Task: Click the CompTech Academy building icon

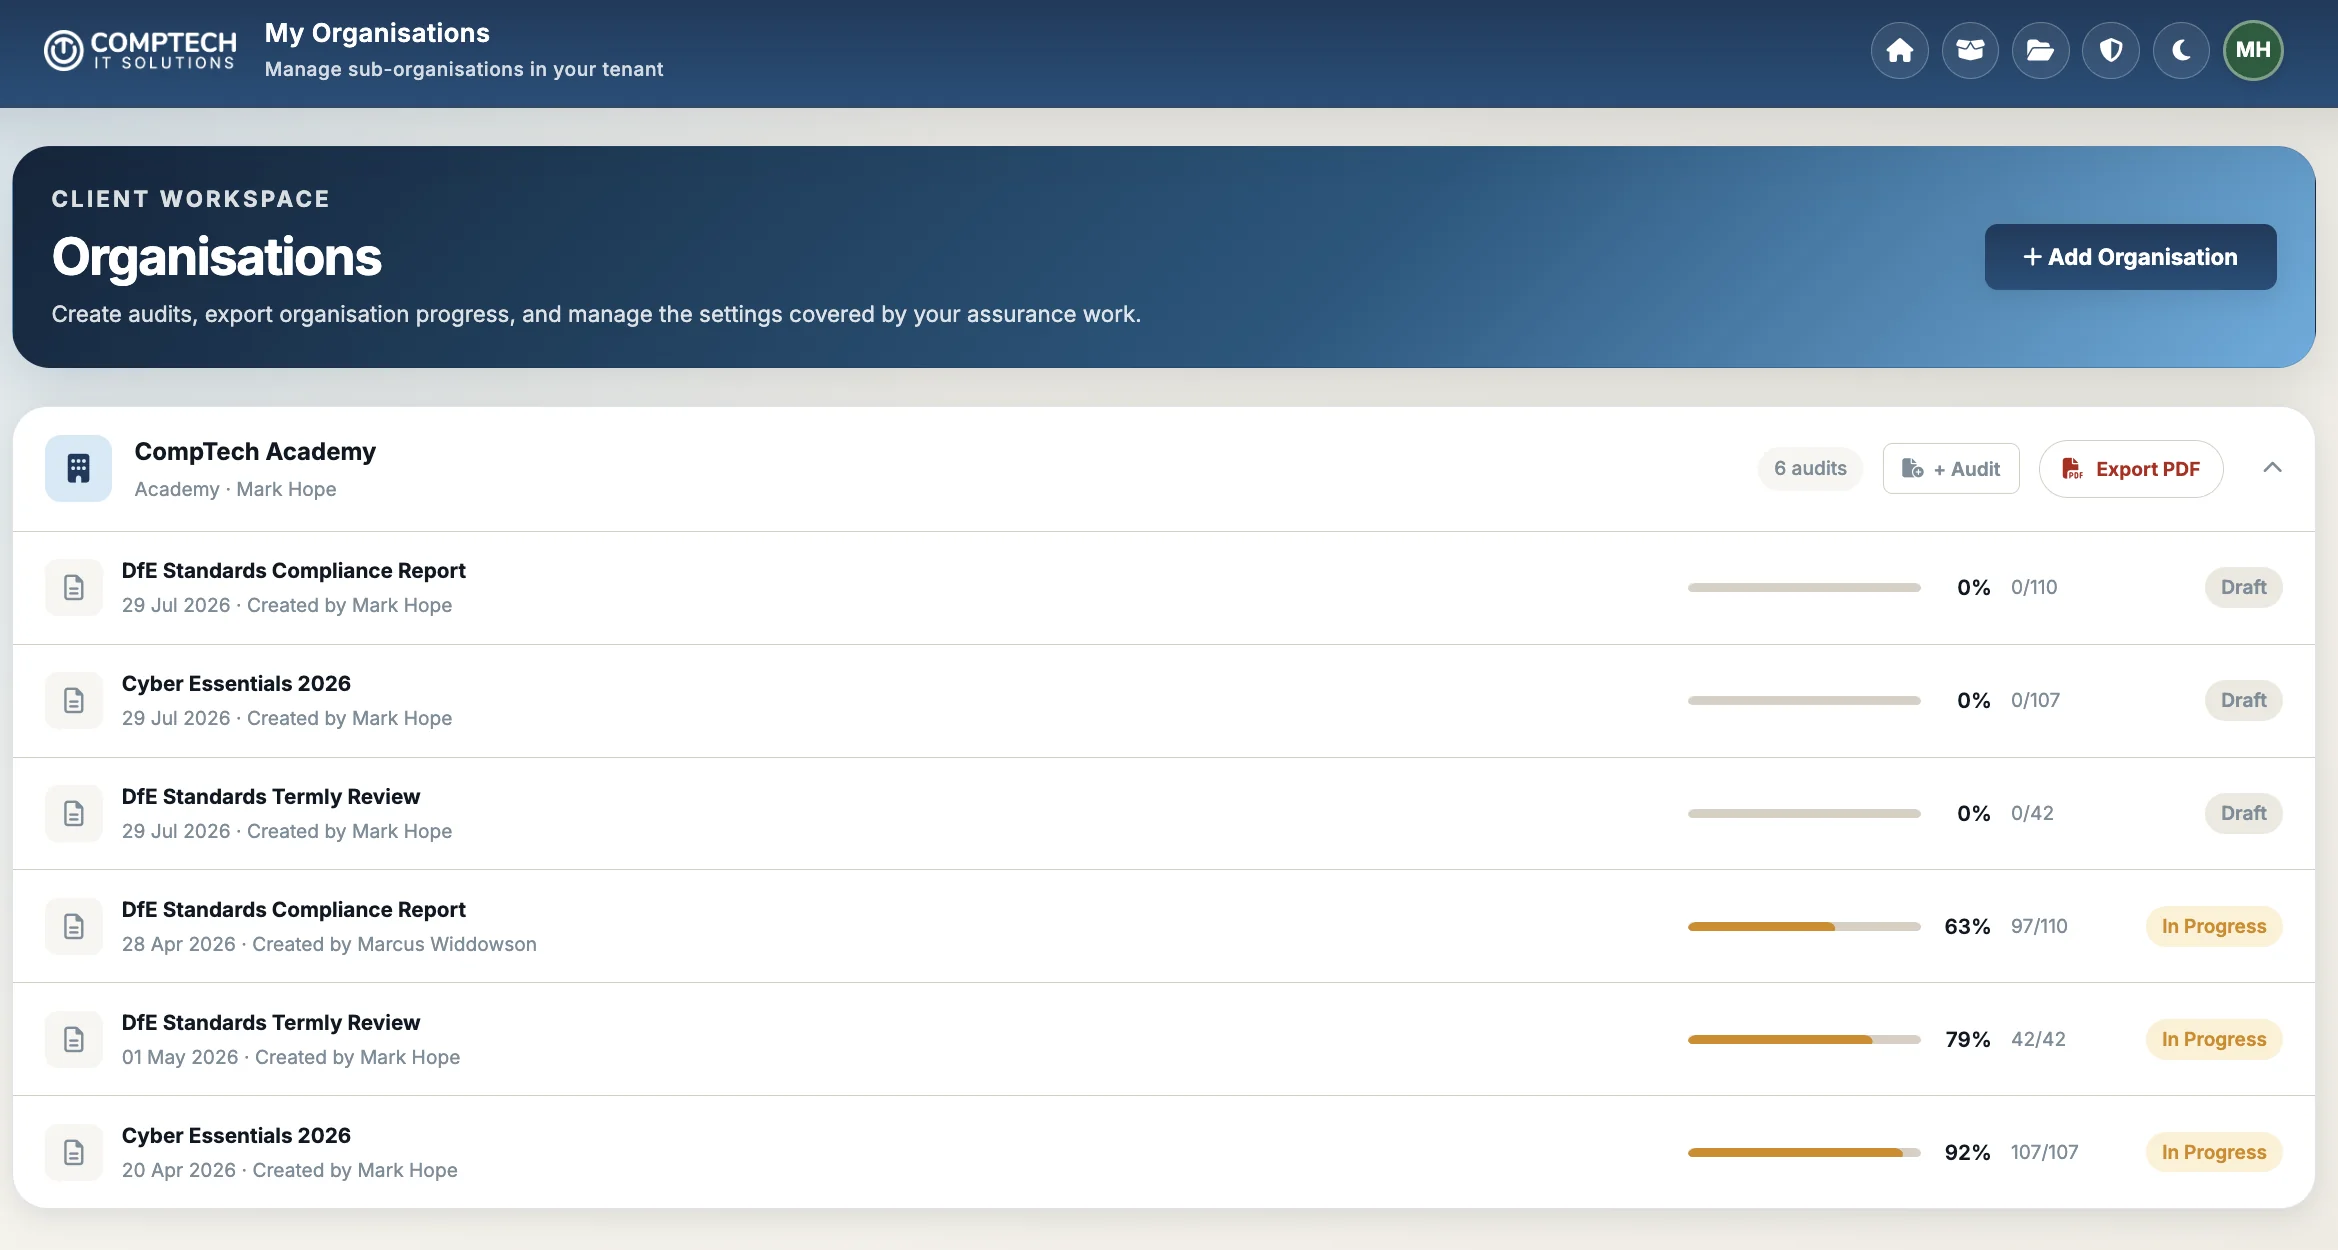Action: [x=78, y=468]
